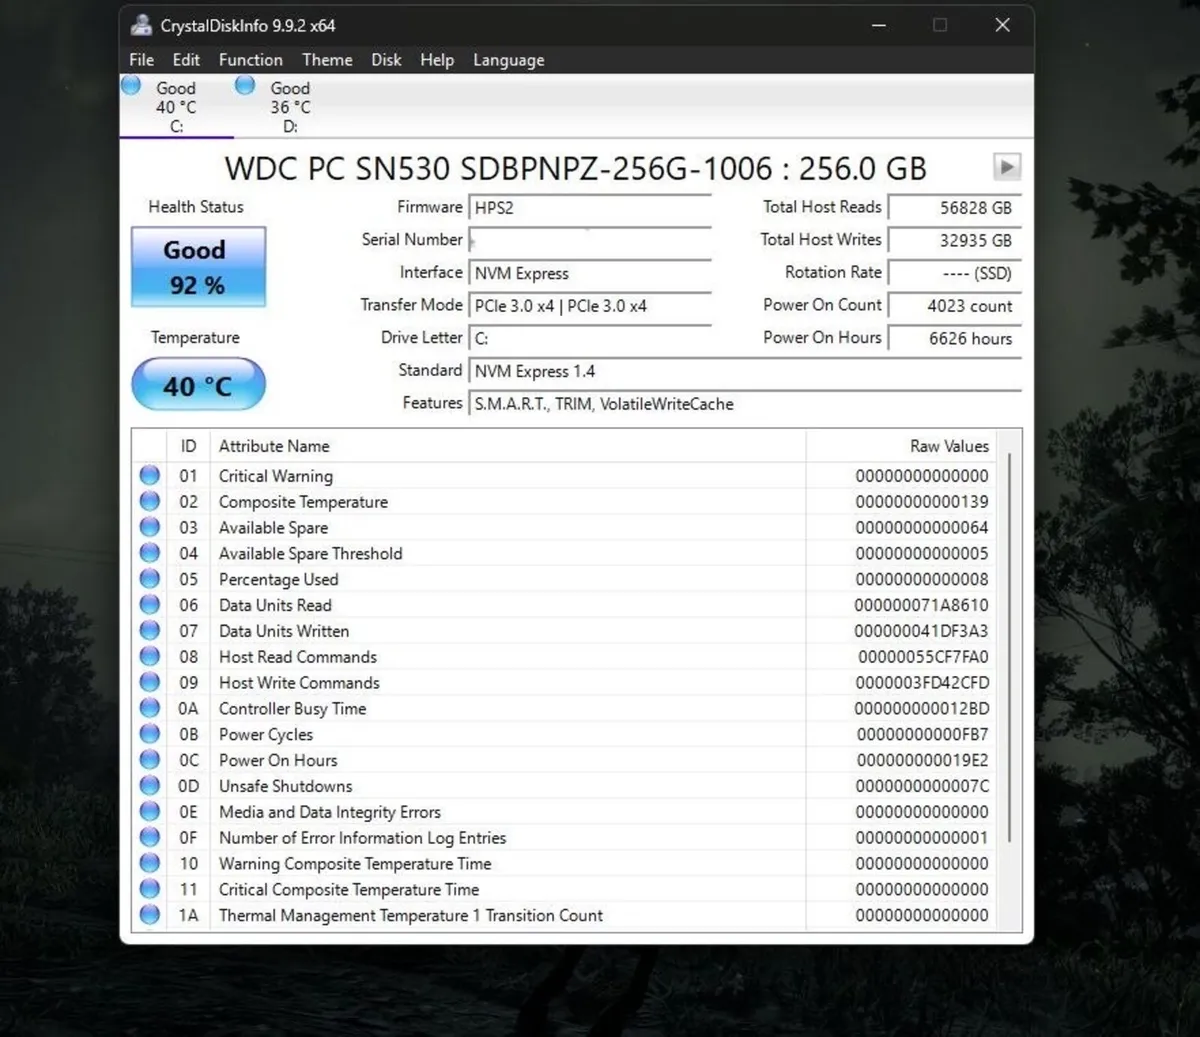This screenshot has width=1200, height=1037.
Task: Click the CrystalDiskInfo title bar app icon
Action: tap(141, 25)
